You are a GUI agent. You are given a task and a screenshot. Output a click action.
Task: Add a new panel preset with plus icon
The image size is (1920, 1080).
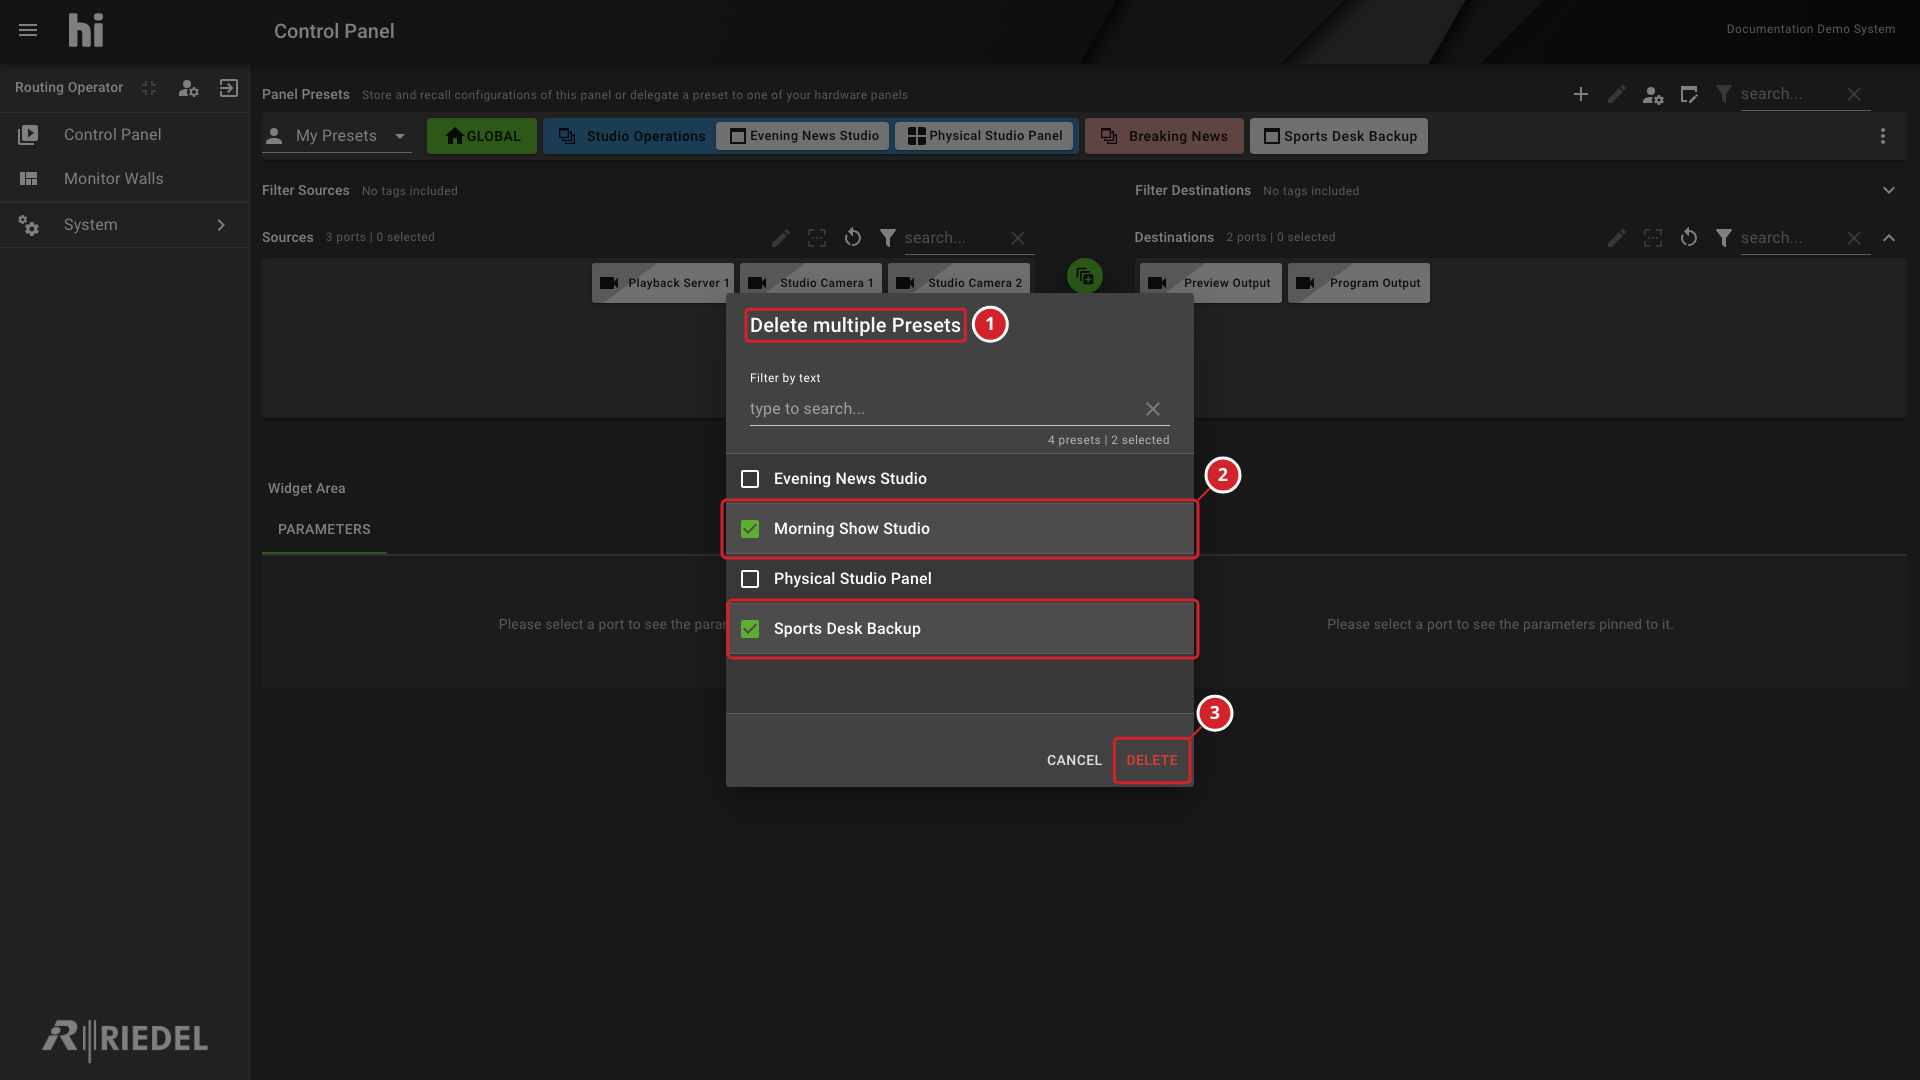click(1581, 94)
